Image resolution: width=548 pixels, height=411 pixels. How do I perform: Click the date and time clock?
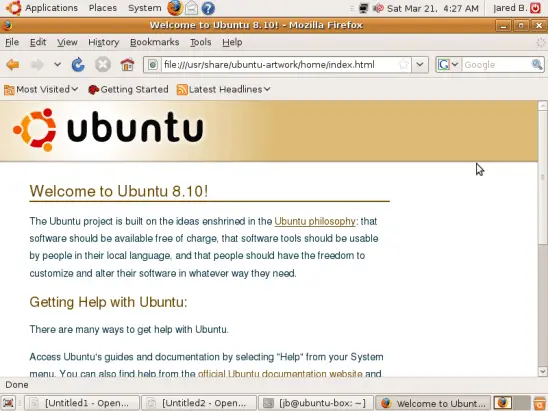tap(433, 8)
